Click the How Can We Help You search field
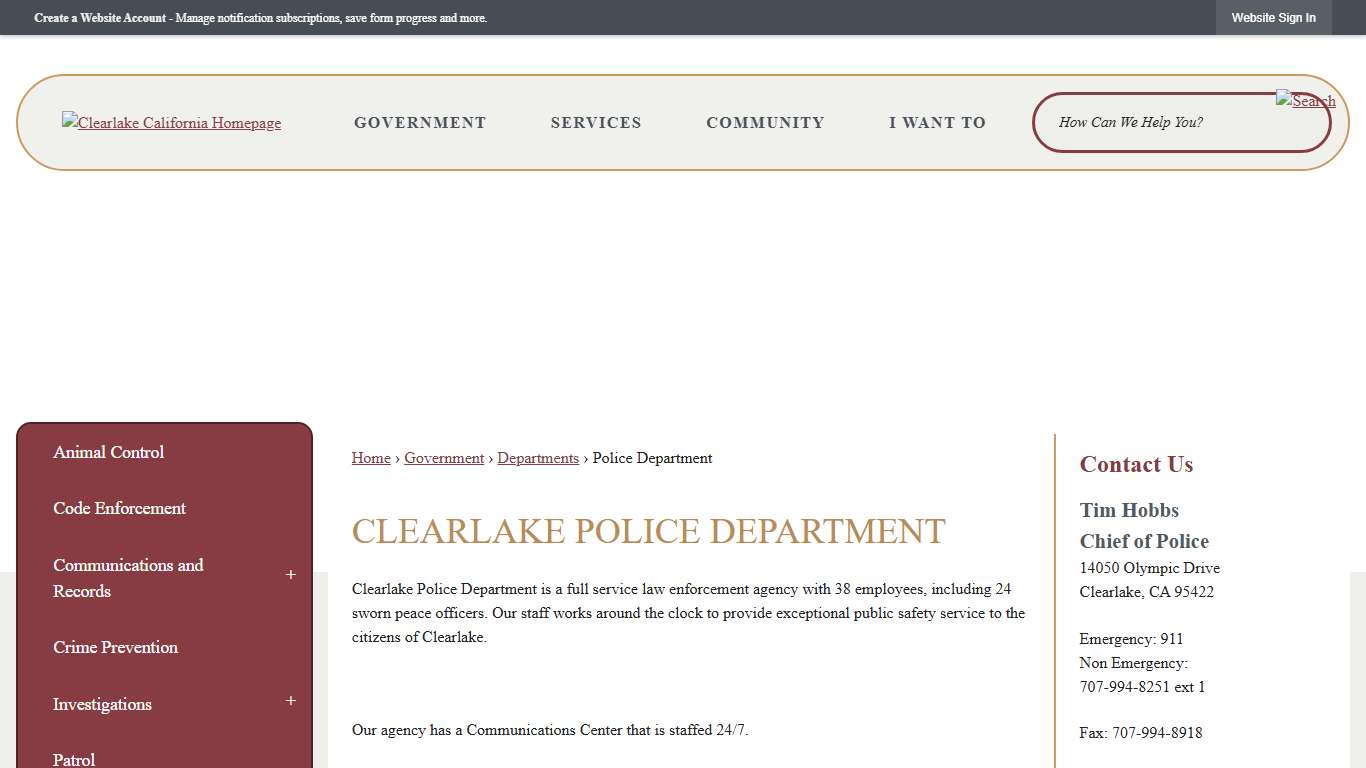Viewport: 1366px width, 768px height. pos(1150,122)
